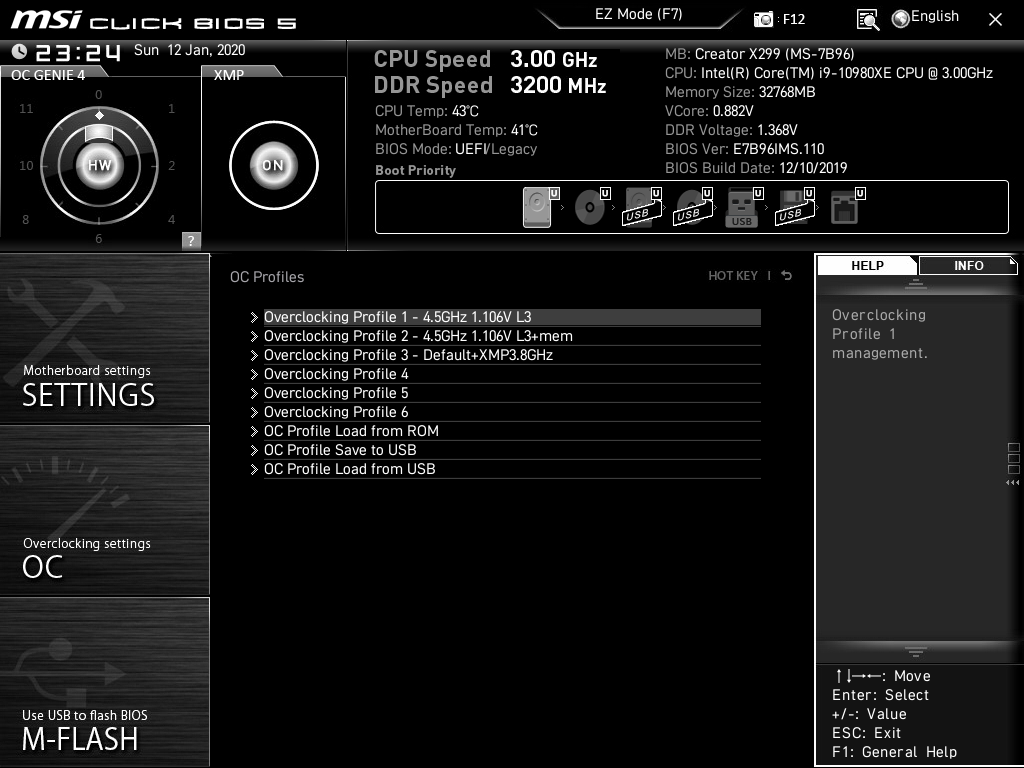This screenshot has width=1024, height=768.
Task: Click the side panel collapse arrows
Action: pos(1012,483)
